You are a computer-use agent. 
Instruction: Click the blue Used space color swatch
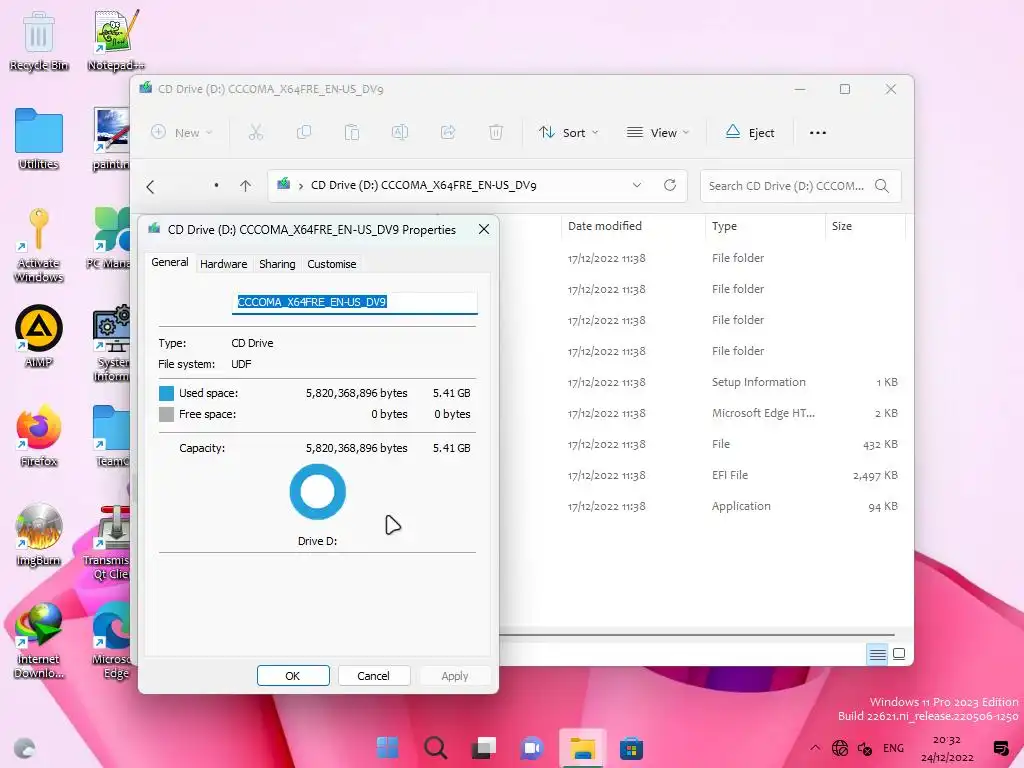[167, 393]
